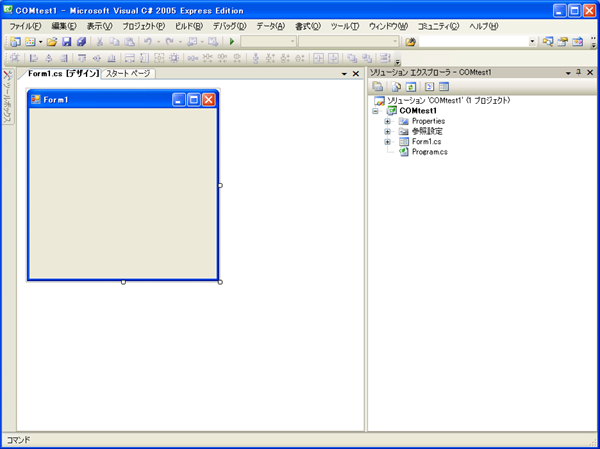Click the Save All icon
The image size is (600, 449).
81,42
